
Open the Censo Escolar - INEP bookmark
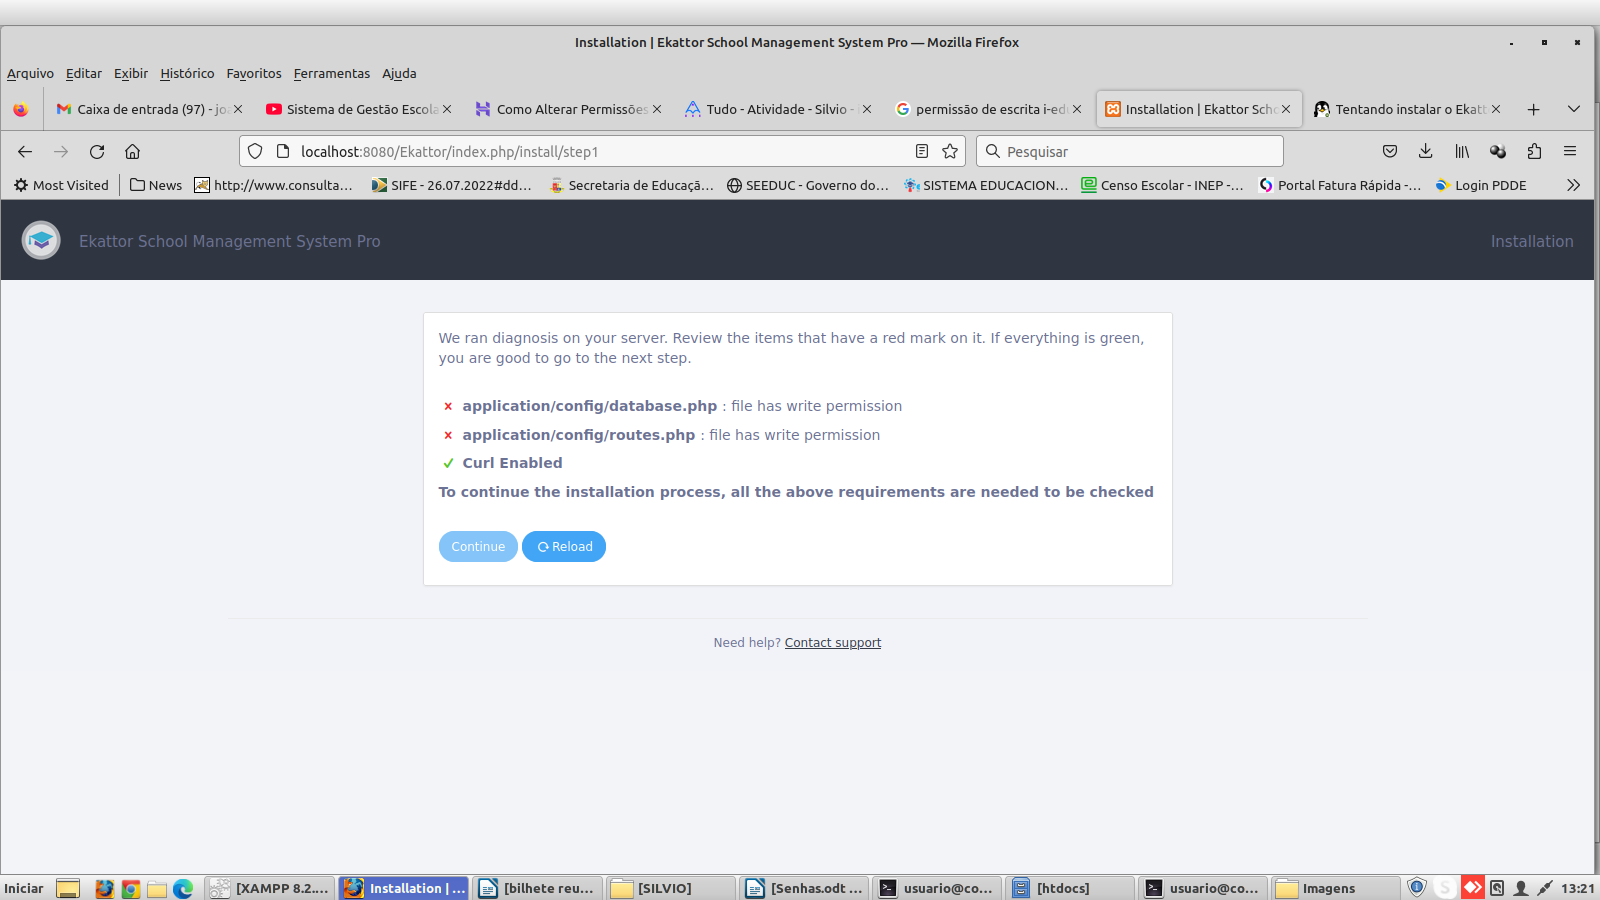1162,185
